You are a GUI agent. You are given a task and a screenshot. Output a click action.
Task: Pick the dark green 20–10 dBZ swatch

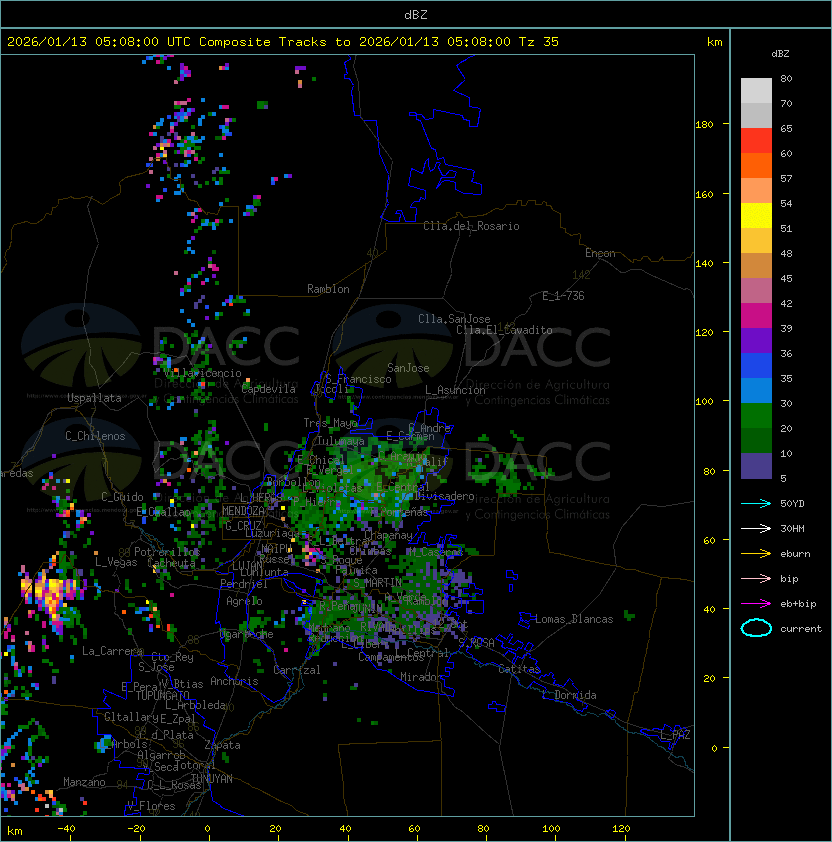pyautogui.click(x=756, y=440)
